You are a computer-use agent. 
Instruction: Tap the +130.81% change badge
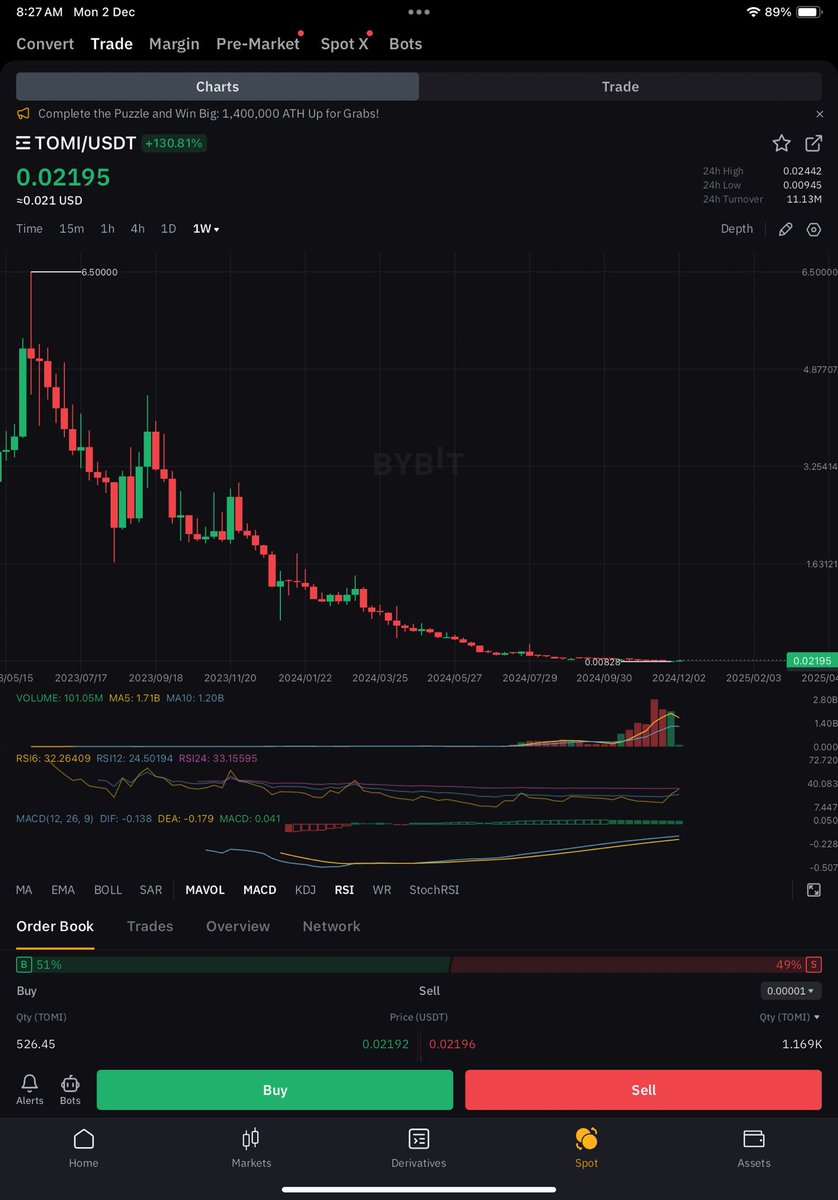point(174,143)
